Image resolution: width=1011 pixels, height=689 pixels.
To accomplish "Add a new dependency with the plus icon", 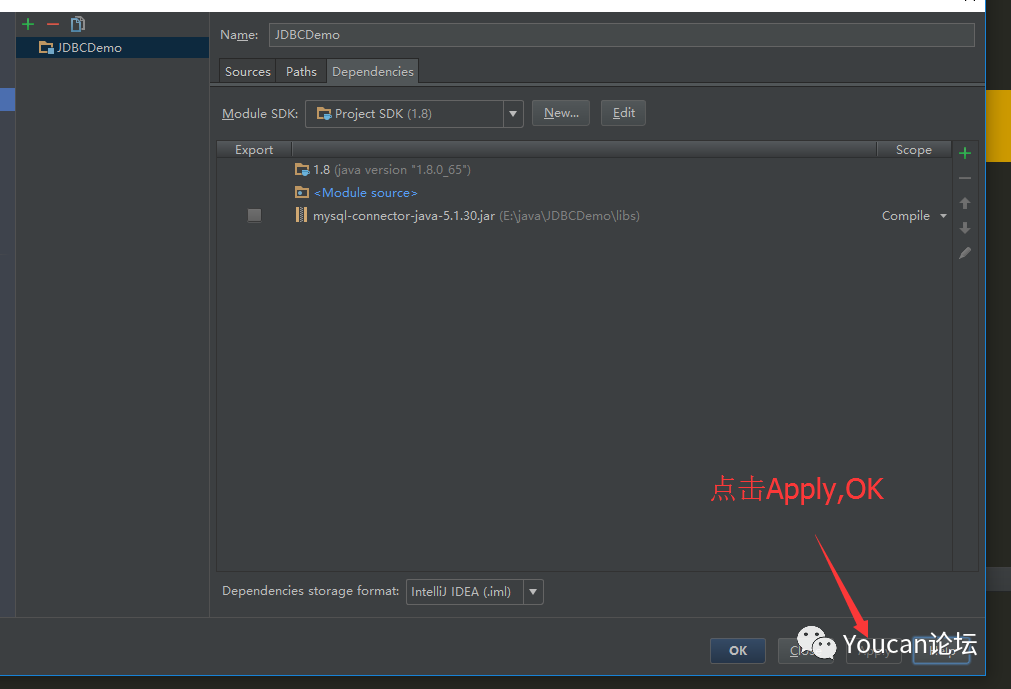I will 964,152.
